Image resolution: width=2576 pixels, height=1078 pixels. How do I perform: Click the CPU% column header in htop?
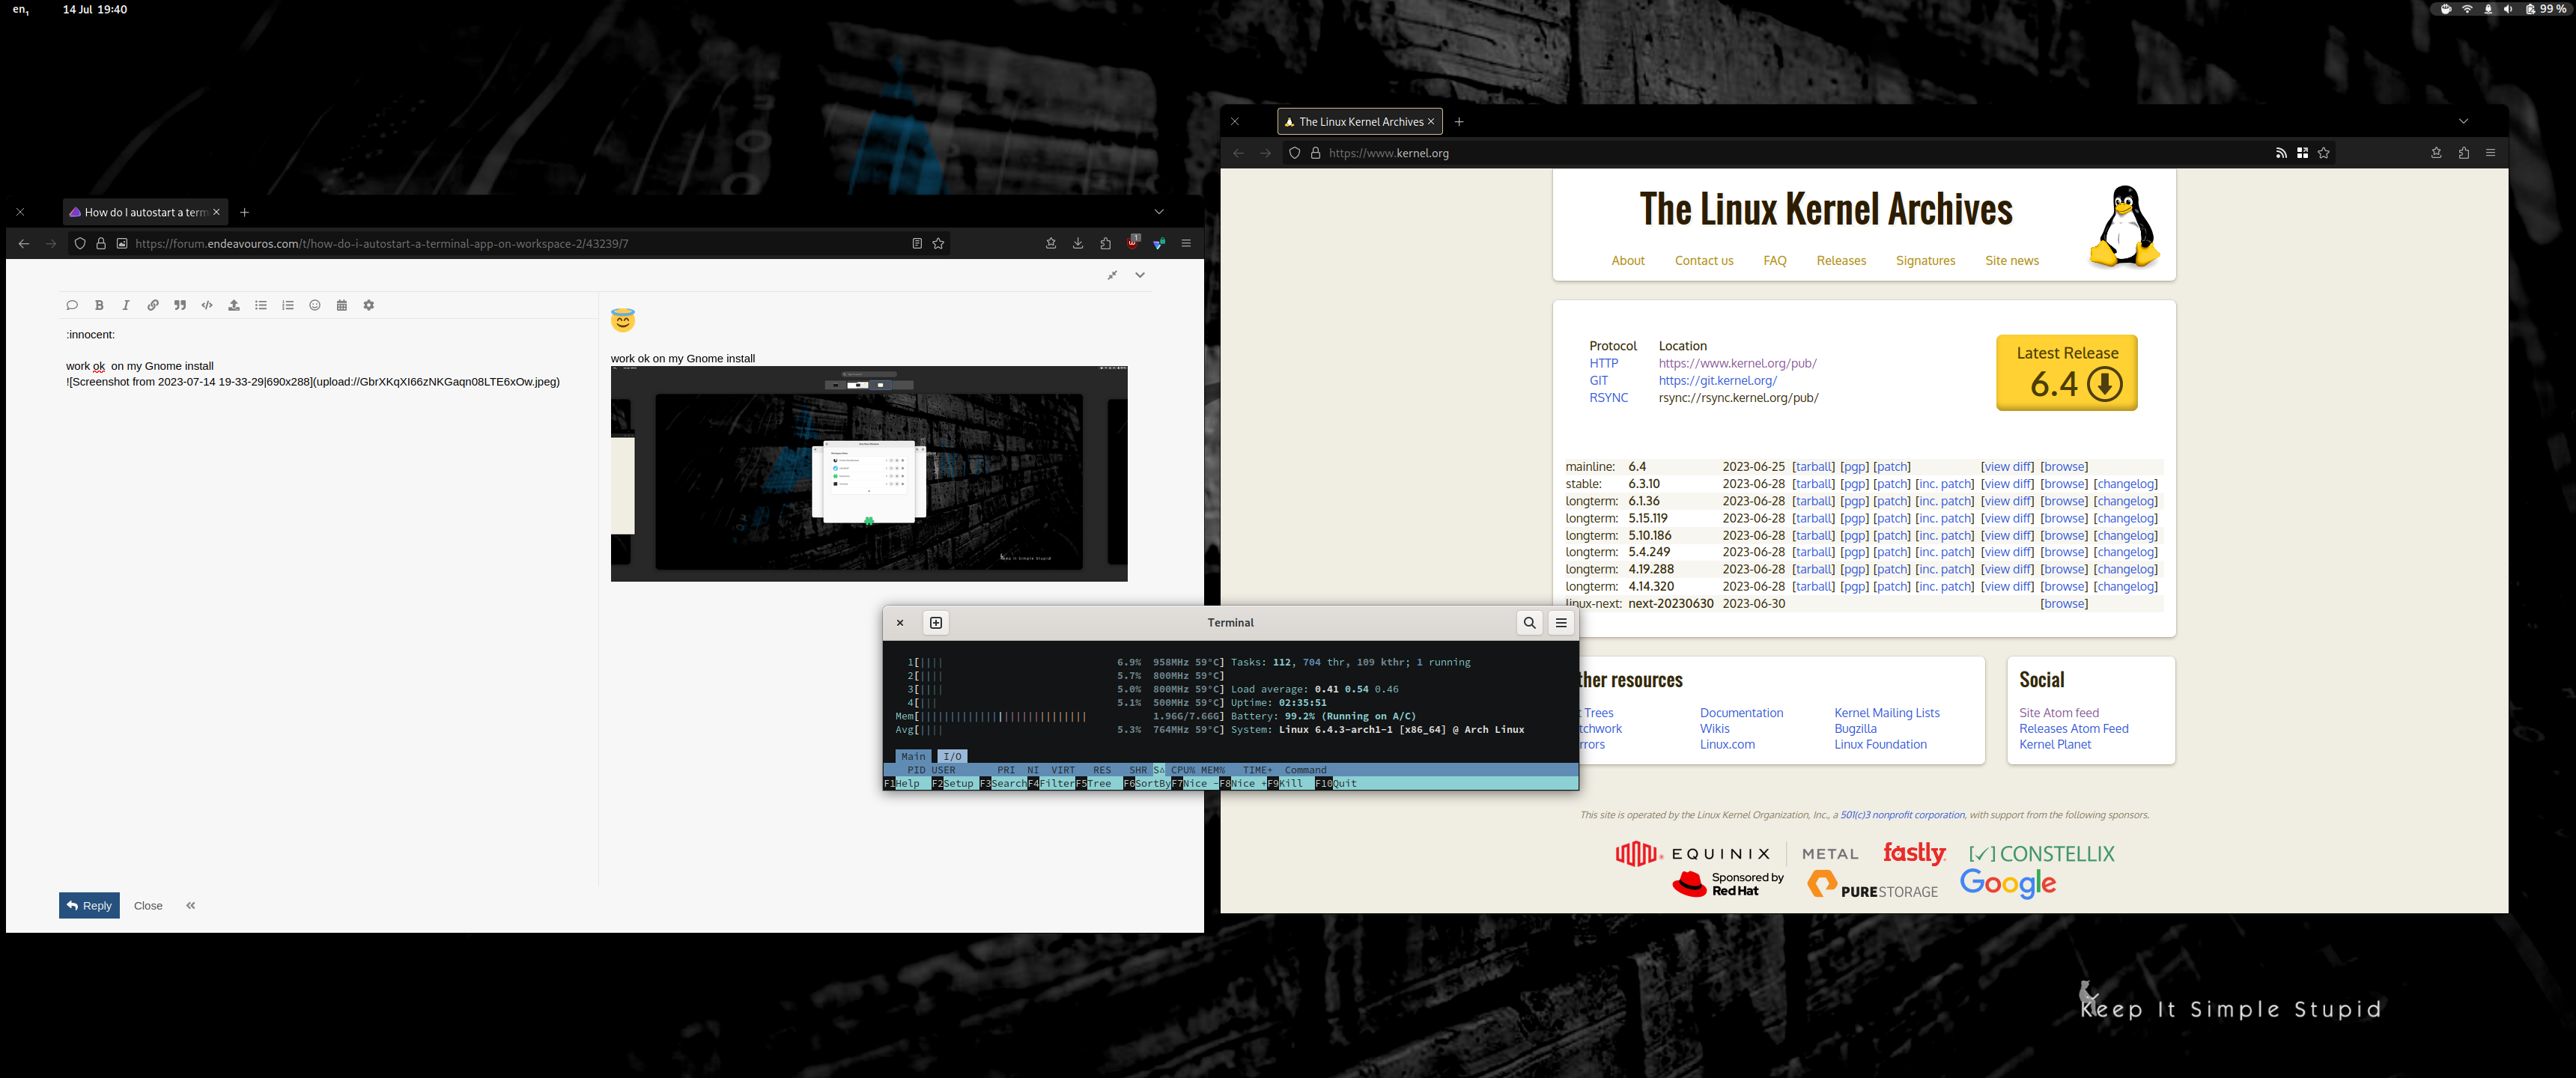coord(1183,770)
